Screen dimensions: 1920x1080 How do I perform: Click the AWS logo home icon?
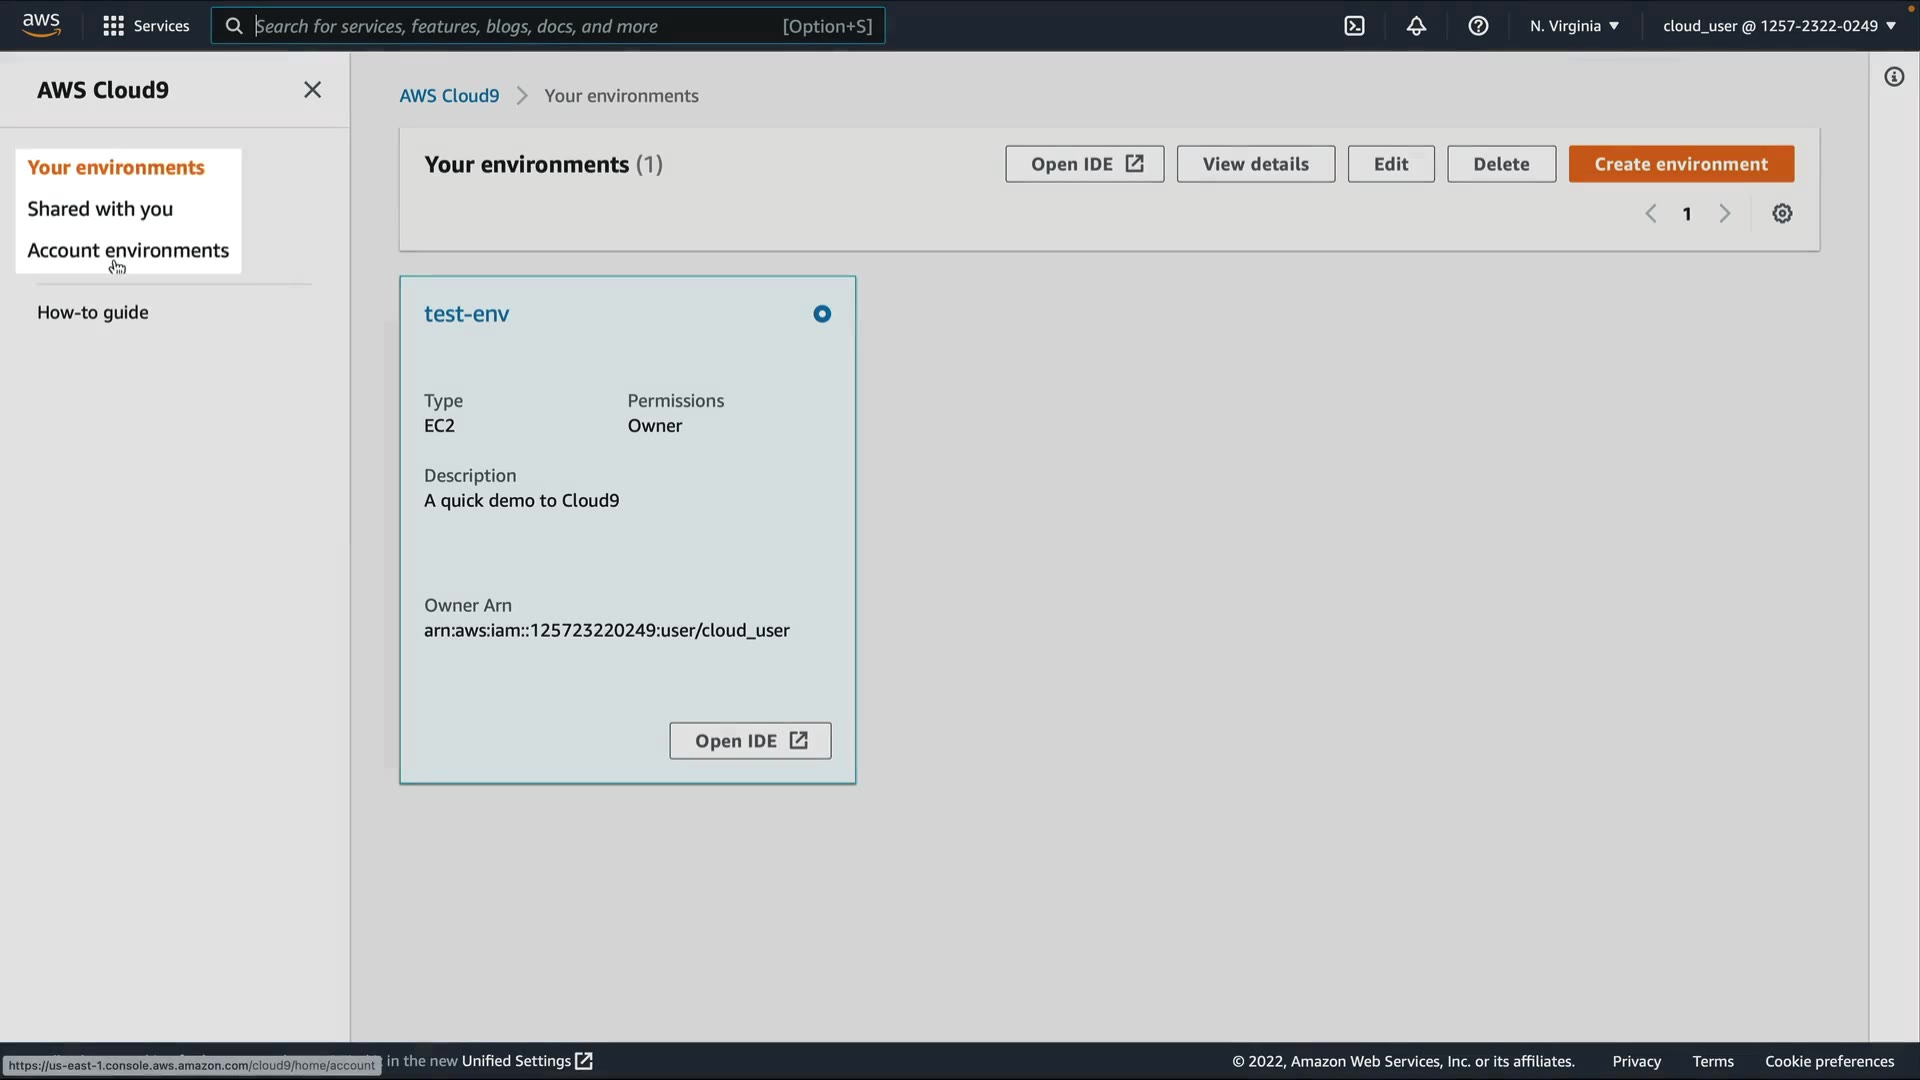click(x=41, y=24)
